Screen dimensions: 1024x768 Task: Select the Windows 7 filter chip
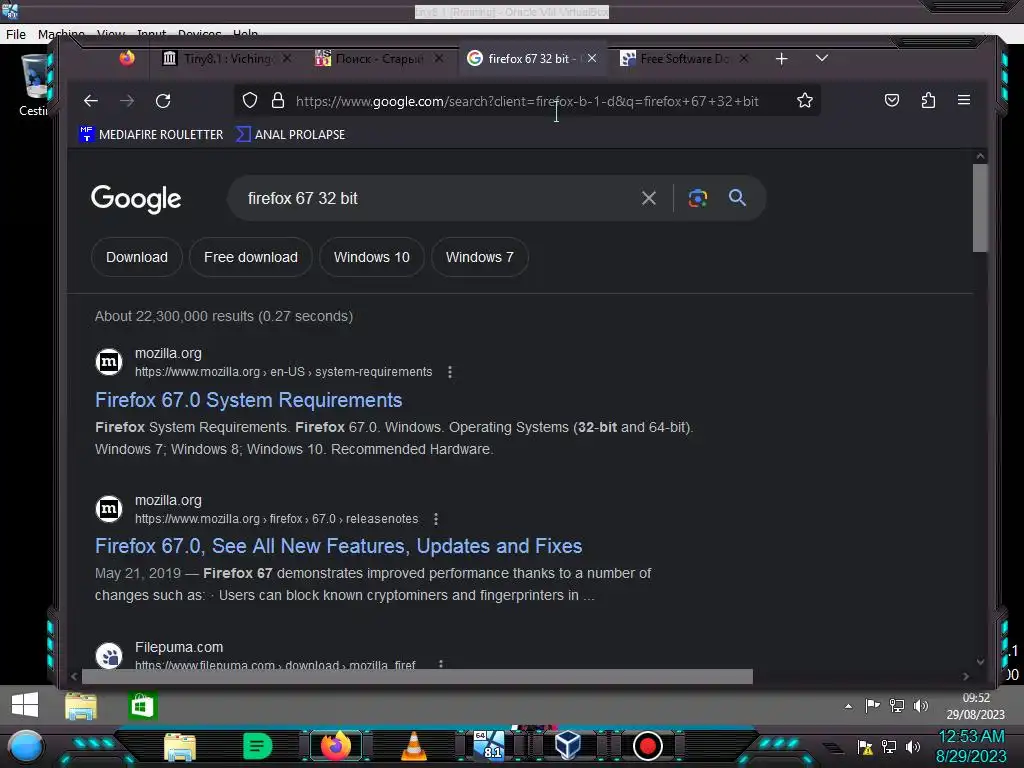tap(479, 257)
